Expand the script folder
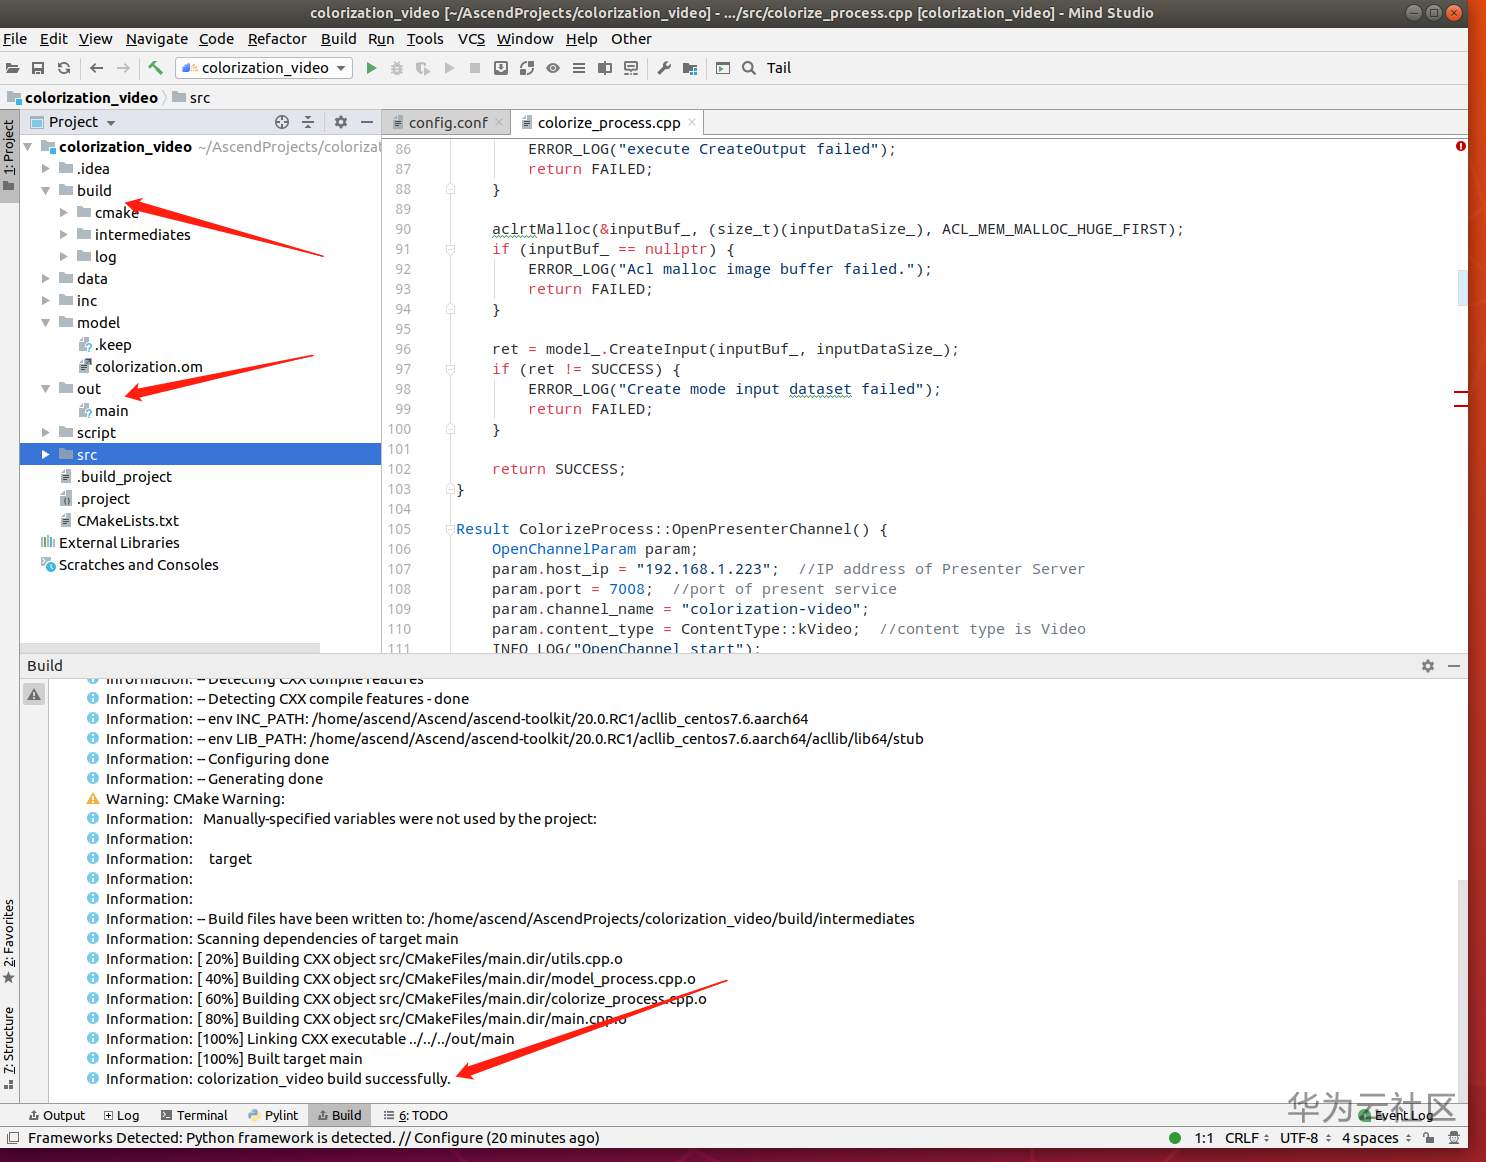This screenshot has width=1486, height=1162. point(46,433)
